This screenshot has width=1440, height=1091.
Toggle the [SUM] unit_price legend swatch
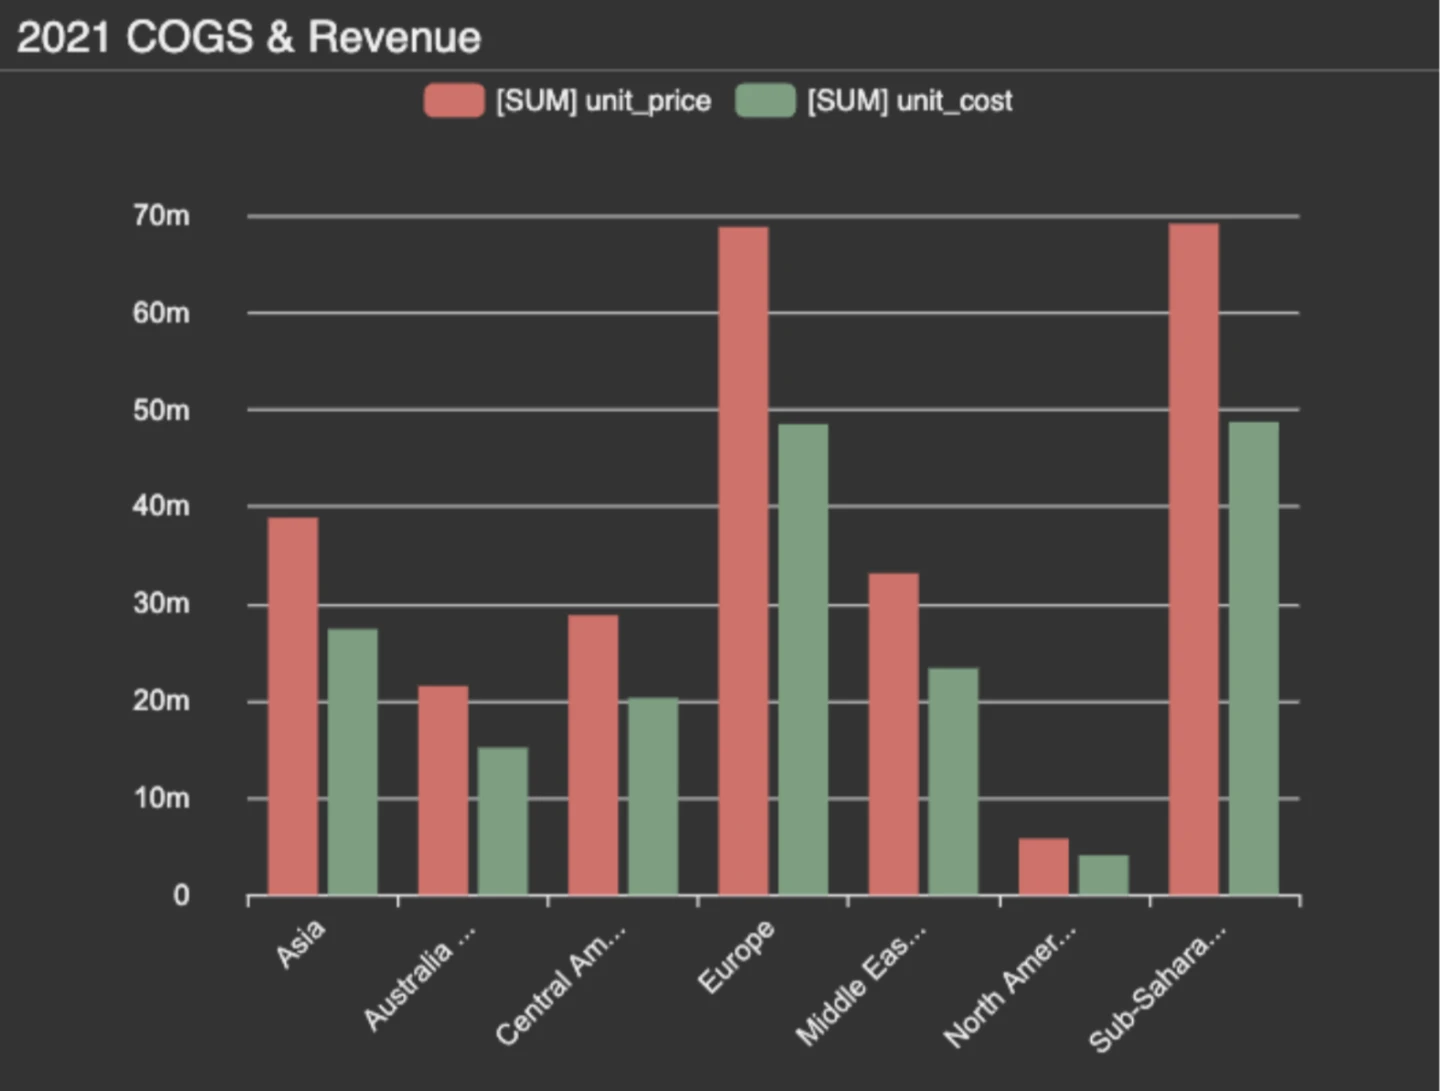tap(454, 101)
